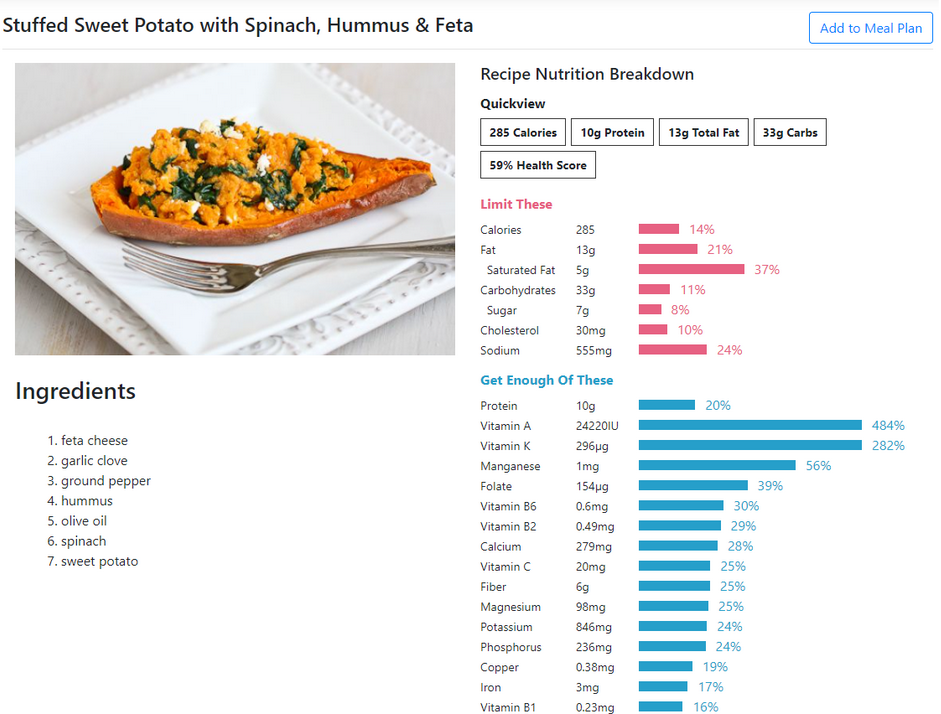The image size is (941, 714).
Task: Select the Vitamin A 484% bar
Action: (750, 425)
